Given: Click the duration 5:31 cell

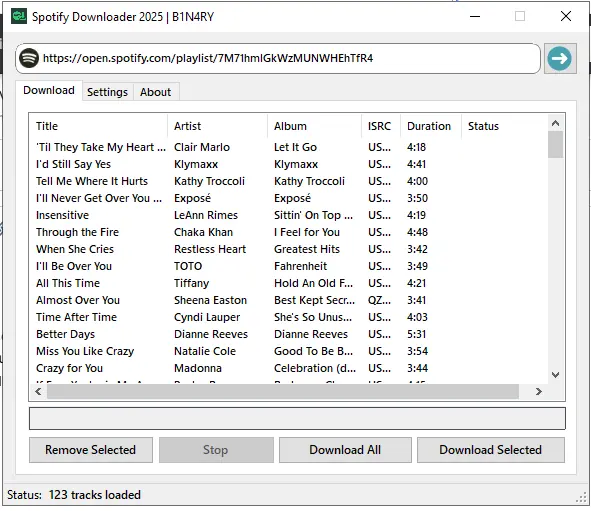Looking at the screenshot, I should point(416,334).
